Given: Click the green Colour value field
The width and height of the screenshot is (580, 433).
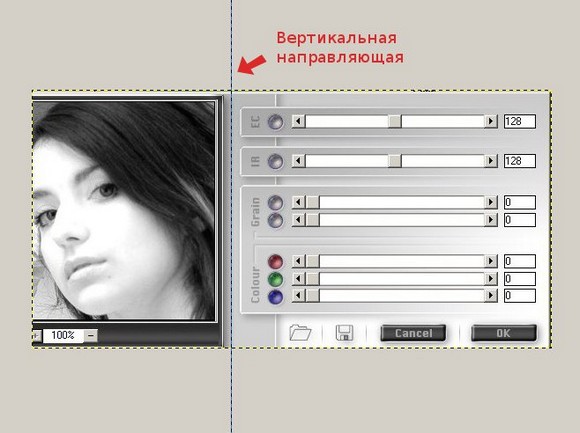Looking at the screenshot, I should 520,278.
